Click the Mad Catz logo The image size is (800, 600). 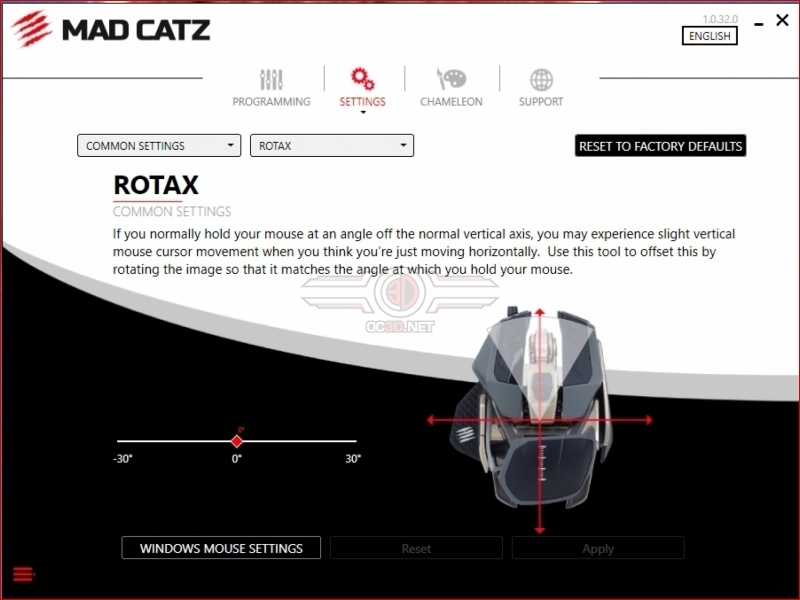pyautogui.click(x=110, y=30)
